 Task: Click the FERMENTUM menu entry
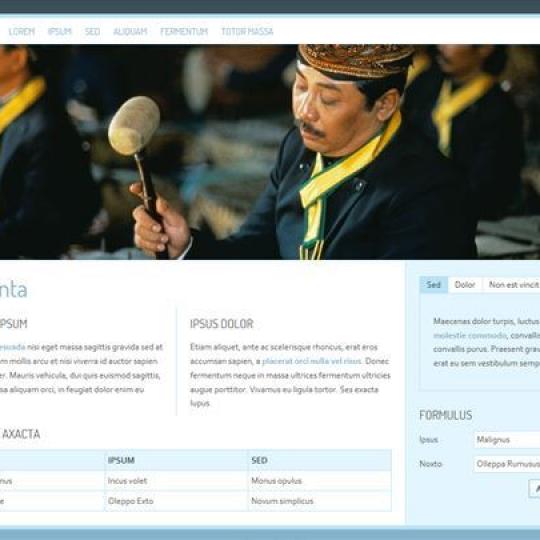[x=184, y=32]
